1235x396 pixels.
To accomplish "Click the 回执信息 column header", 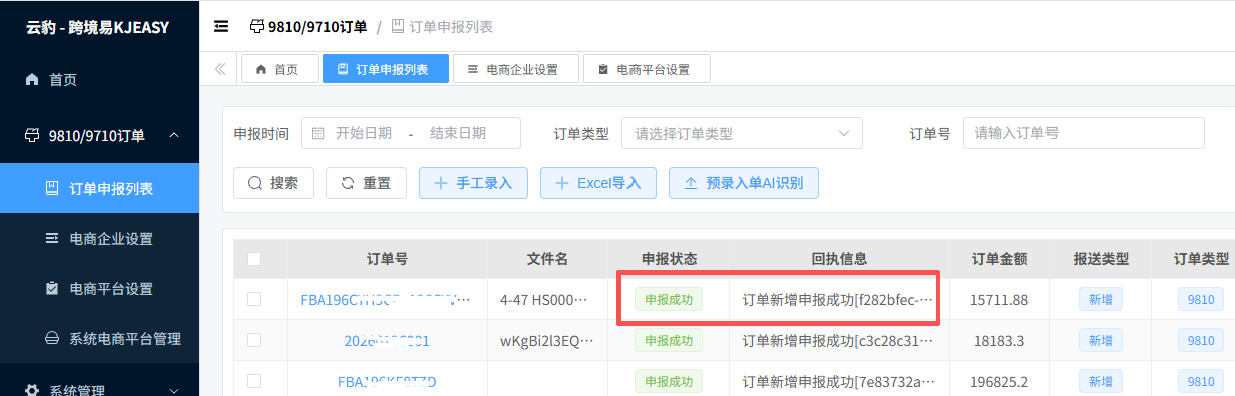I will point(839,259).
